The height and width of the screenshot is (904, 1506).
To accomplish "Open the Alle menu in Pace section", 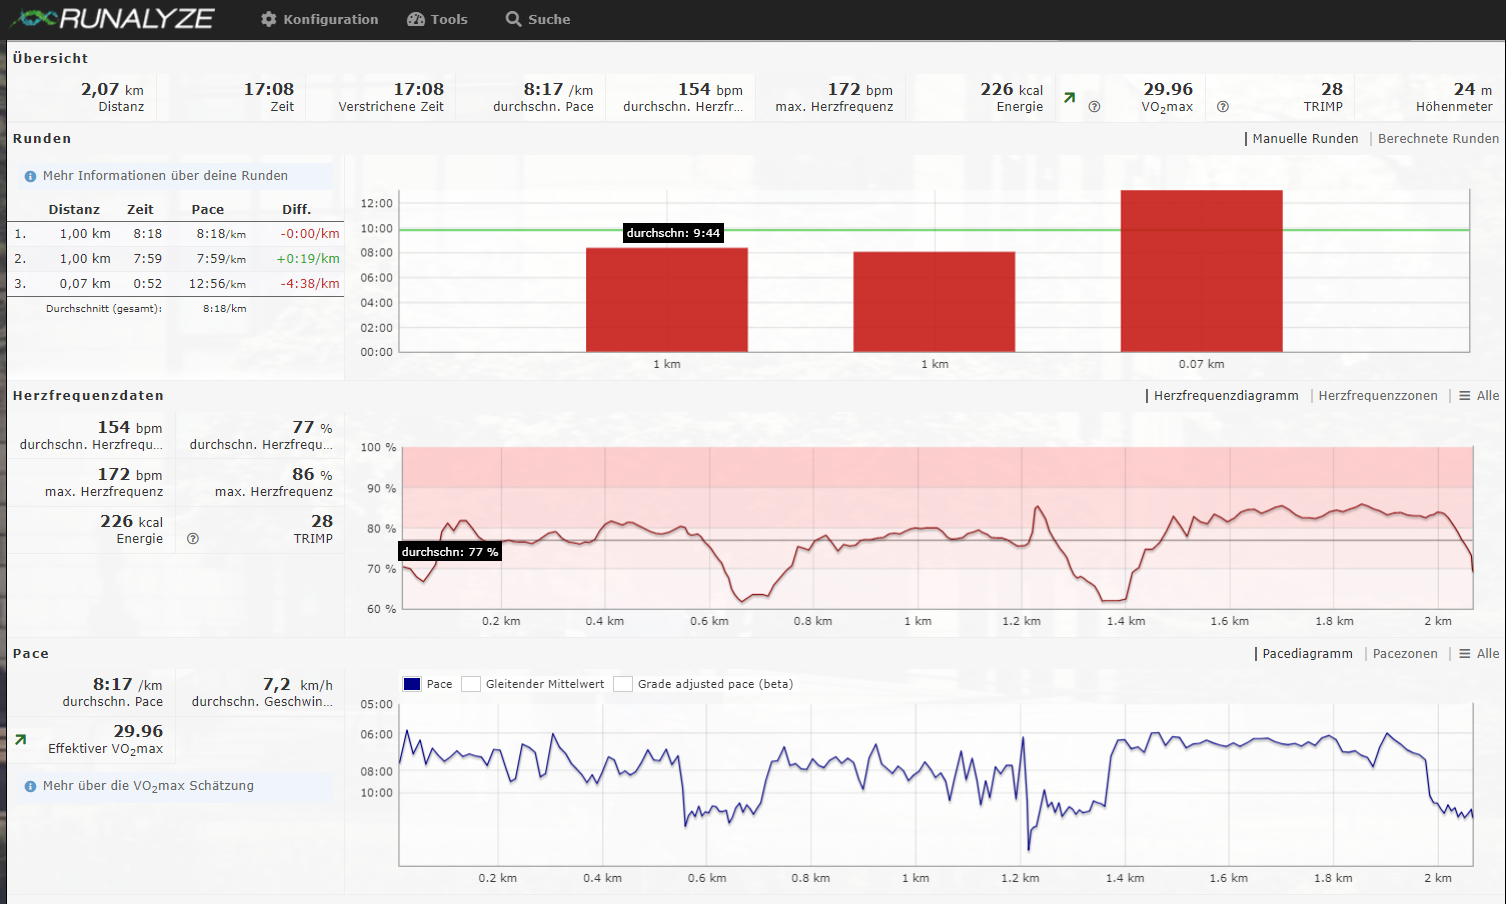I will 1479,654.
